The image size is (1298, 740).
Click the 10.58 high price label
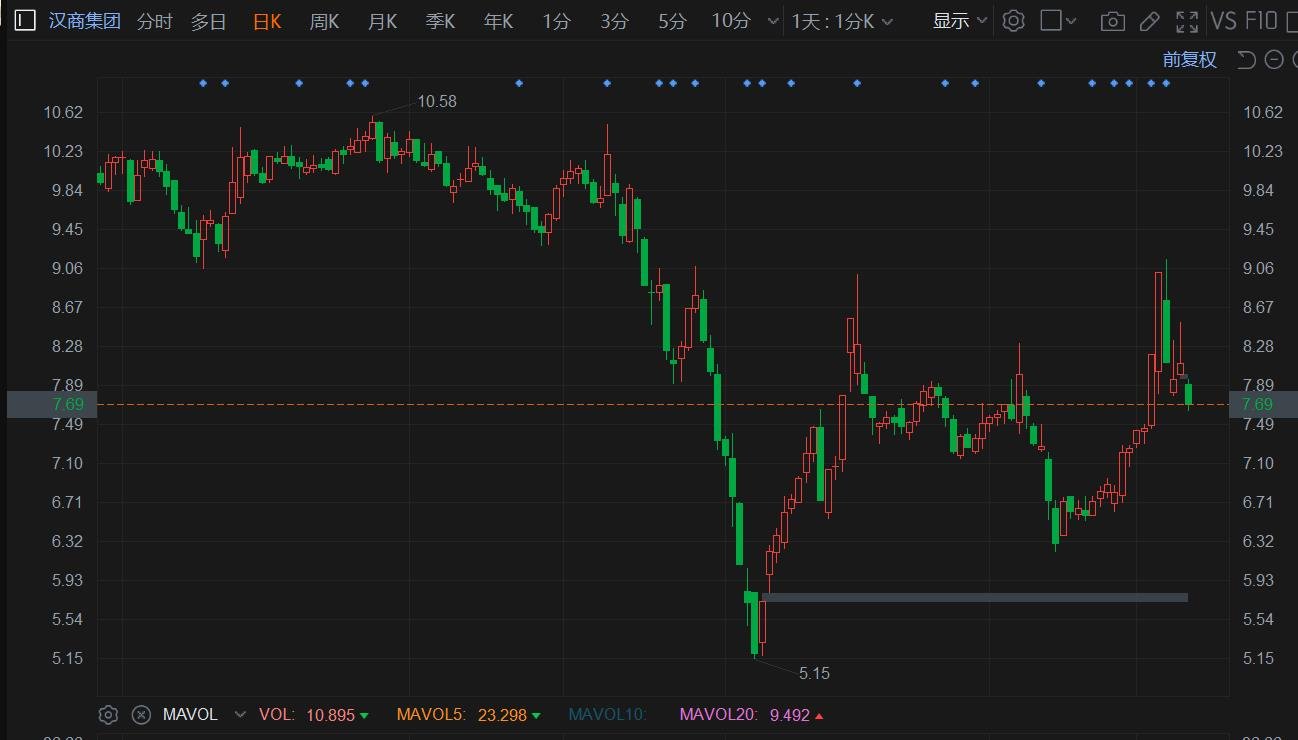(x=437, y=101)
